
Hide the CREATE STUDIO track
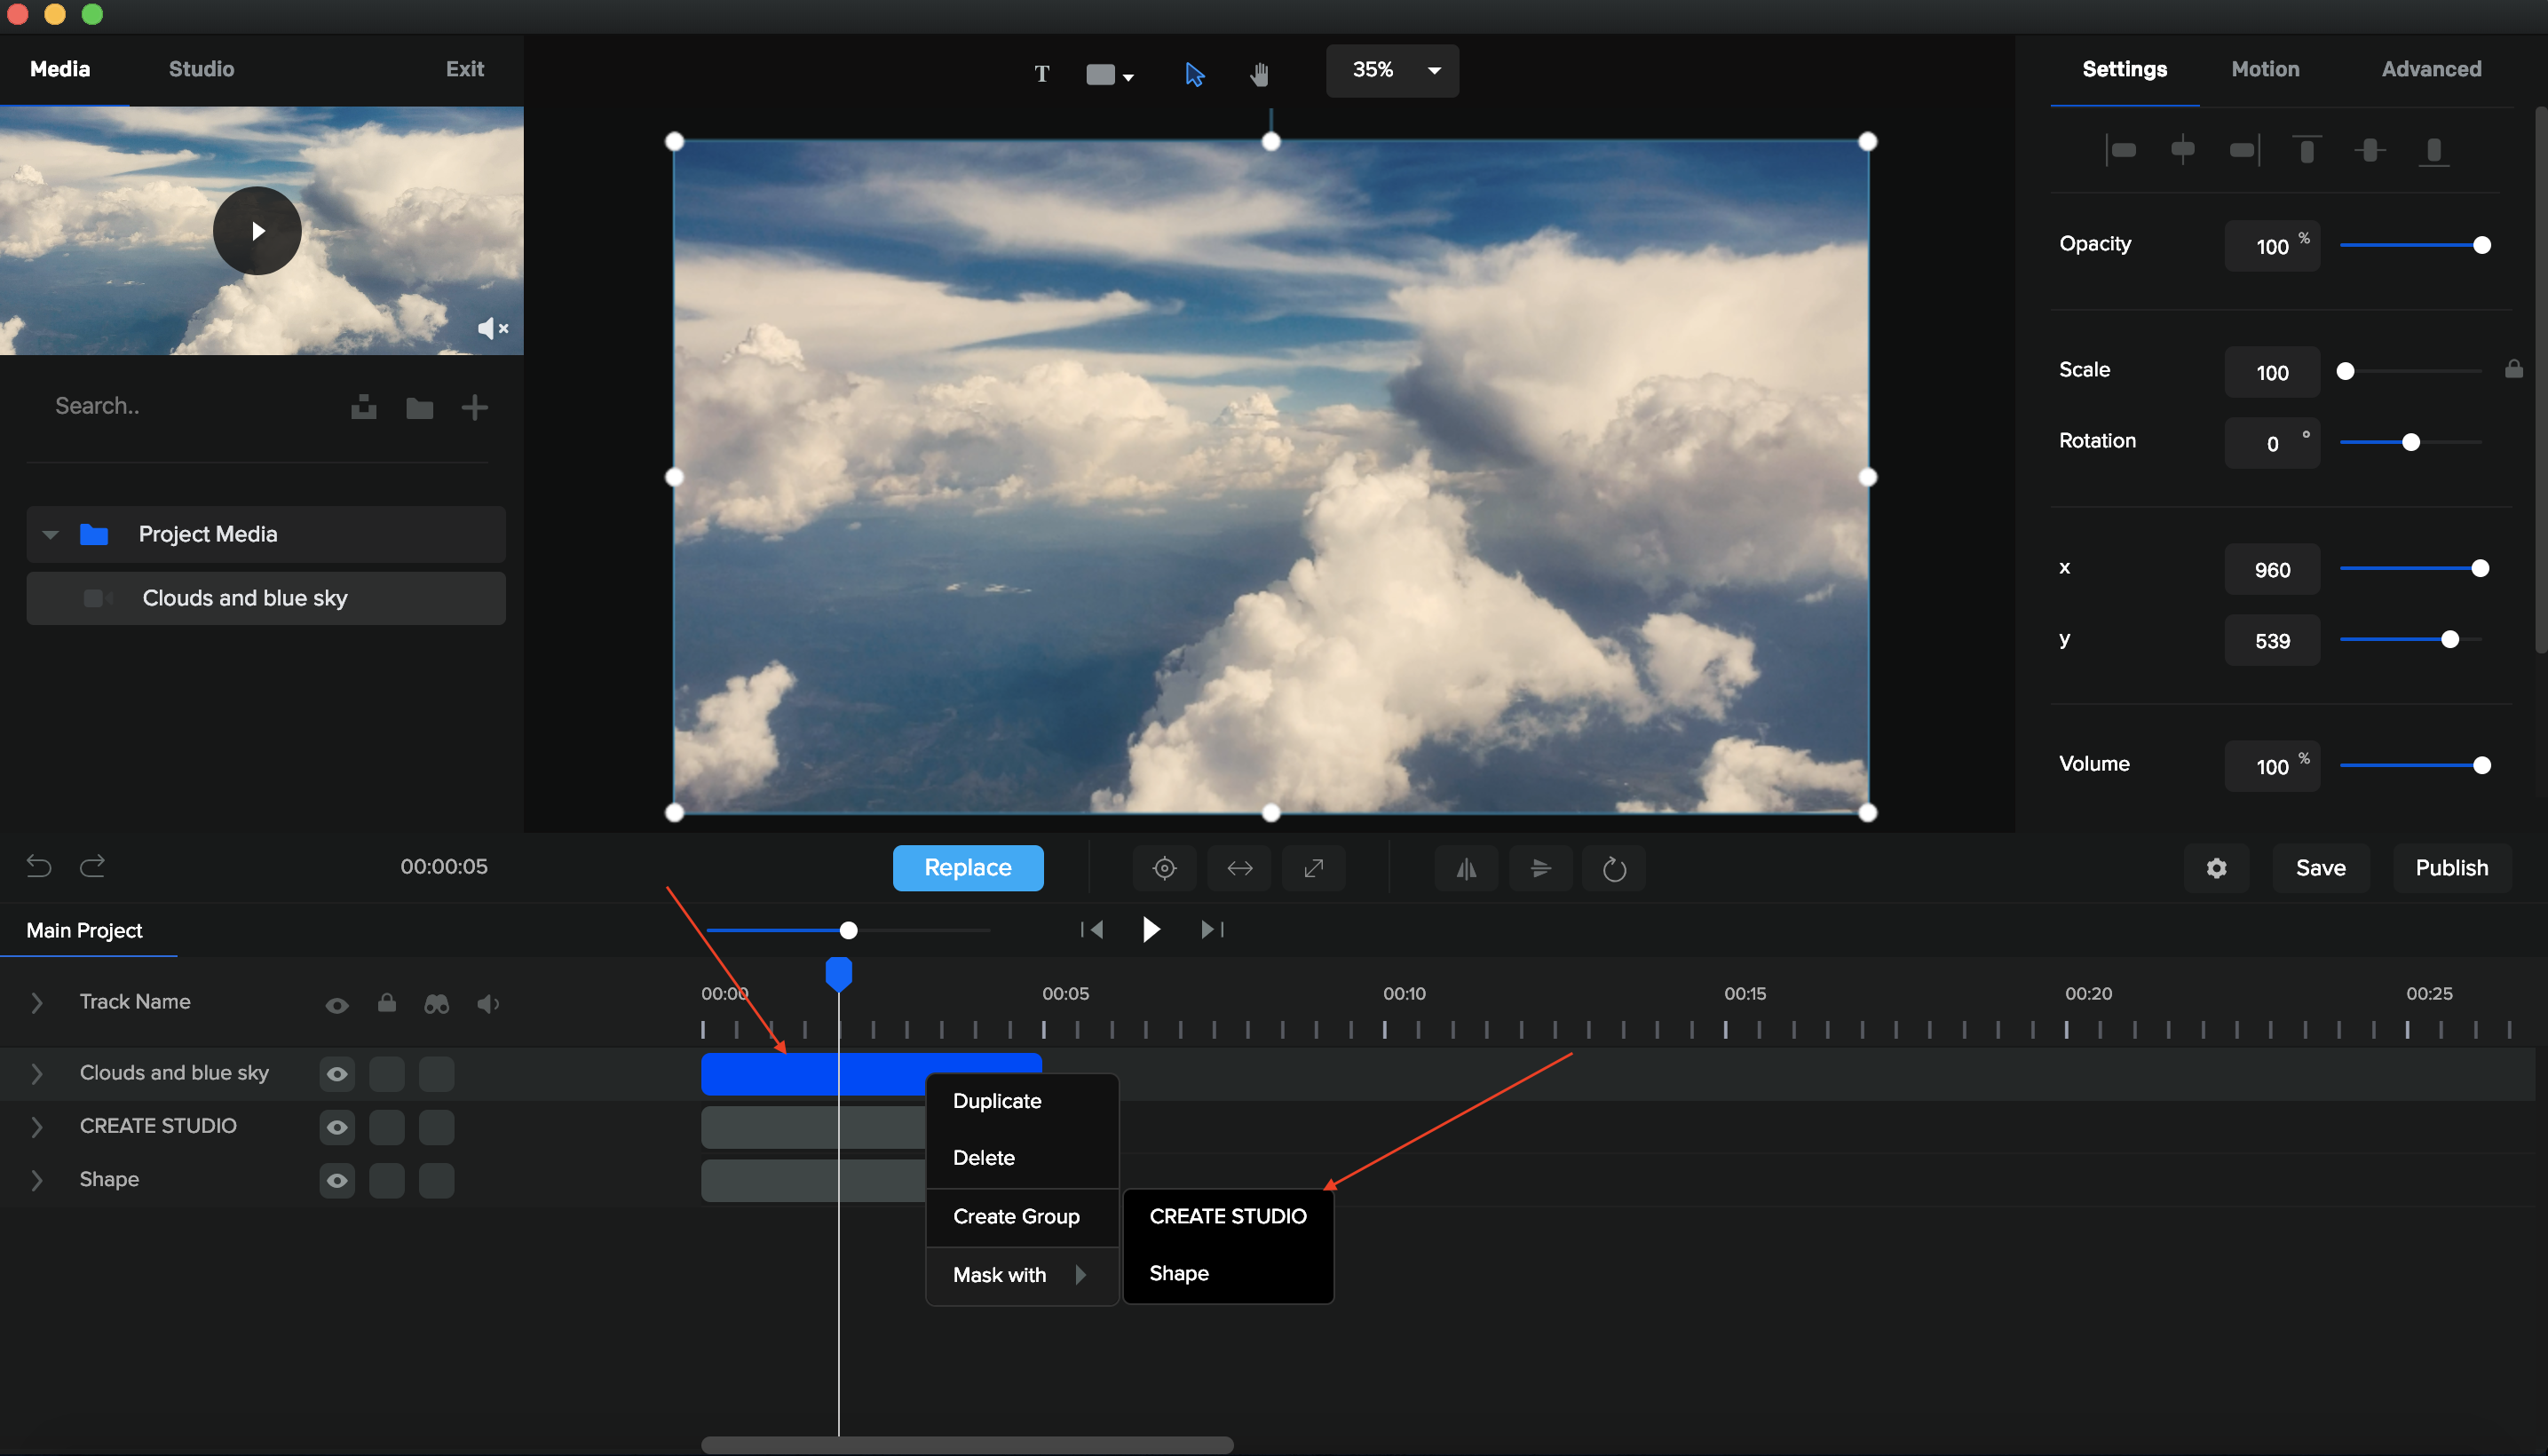coord(337,1127)
